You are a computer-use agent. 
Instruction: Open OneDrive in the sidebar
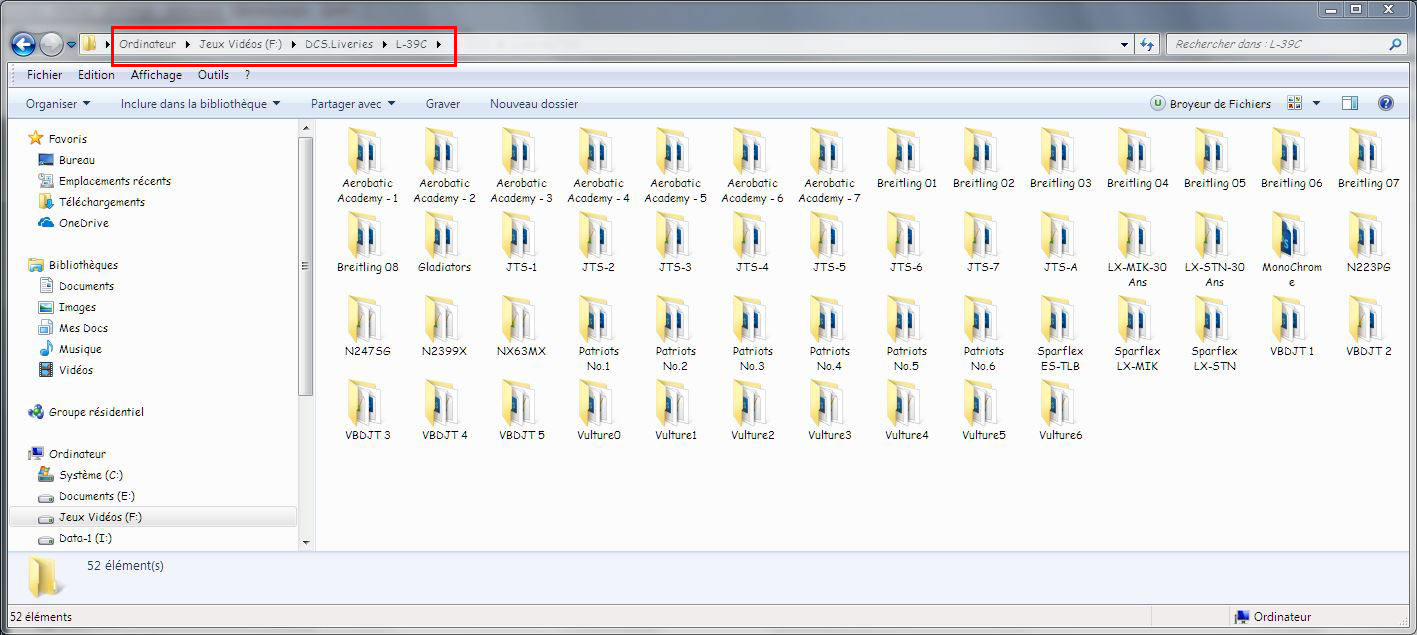pos(84,223)
